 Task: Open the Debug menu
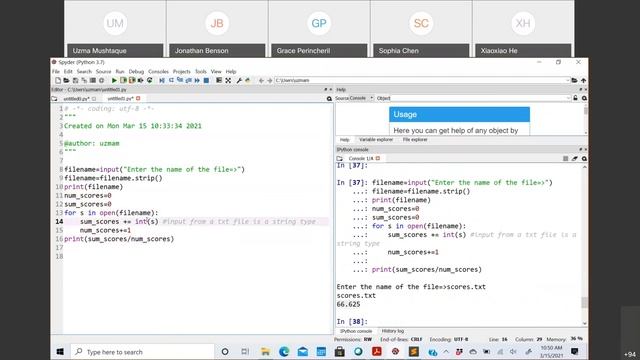136,71
